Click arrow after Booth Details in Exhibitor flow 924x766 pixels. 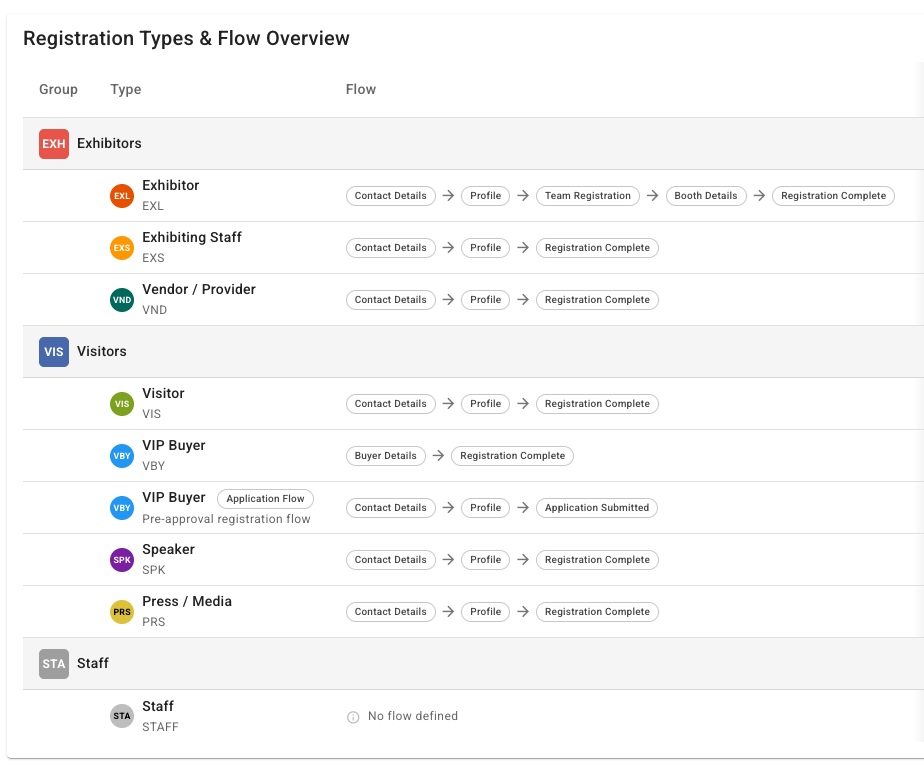pos(759,196)
